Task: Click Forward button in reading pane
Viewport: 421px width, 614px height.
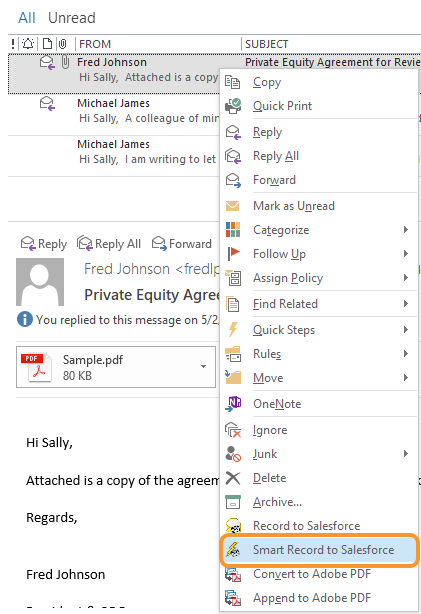Action: pyautogui.click(x=182, y=244)
